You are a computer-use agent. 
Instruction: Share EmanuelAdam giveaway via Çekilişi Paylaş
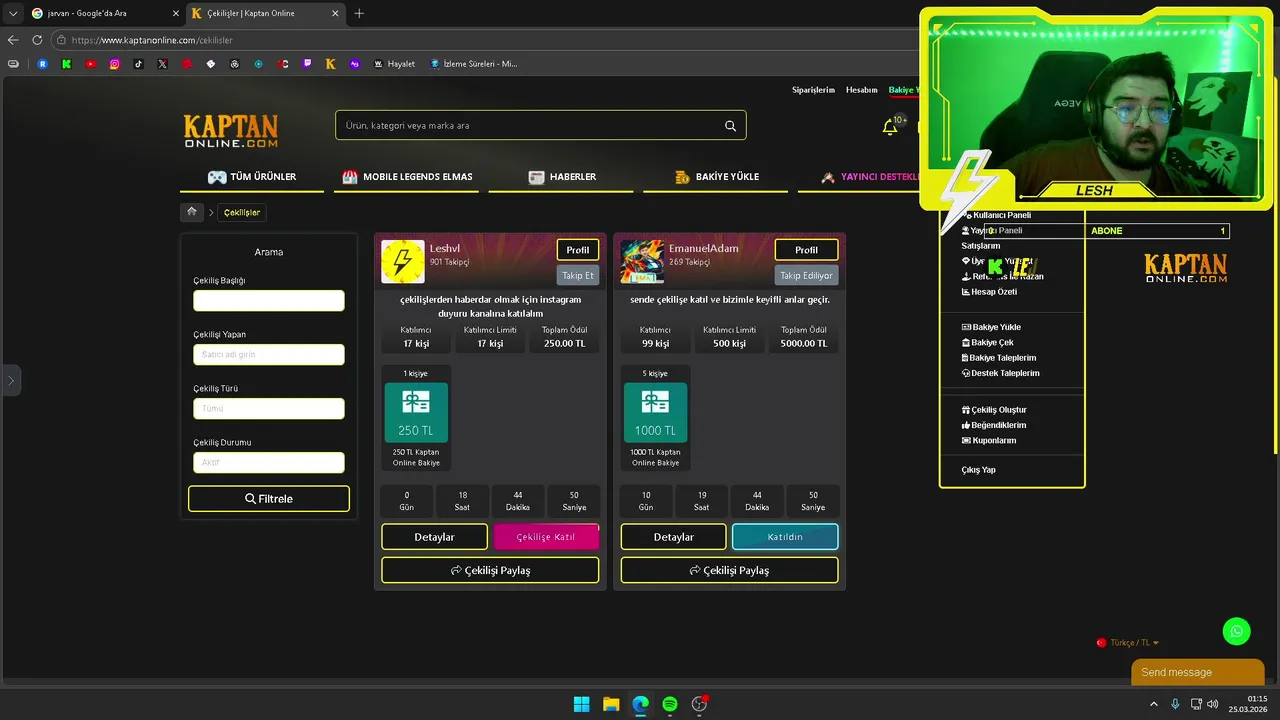(729, 570)
